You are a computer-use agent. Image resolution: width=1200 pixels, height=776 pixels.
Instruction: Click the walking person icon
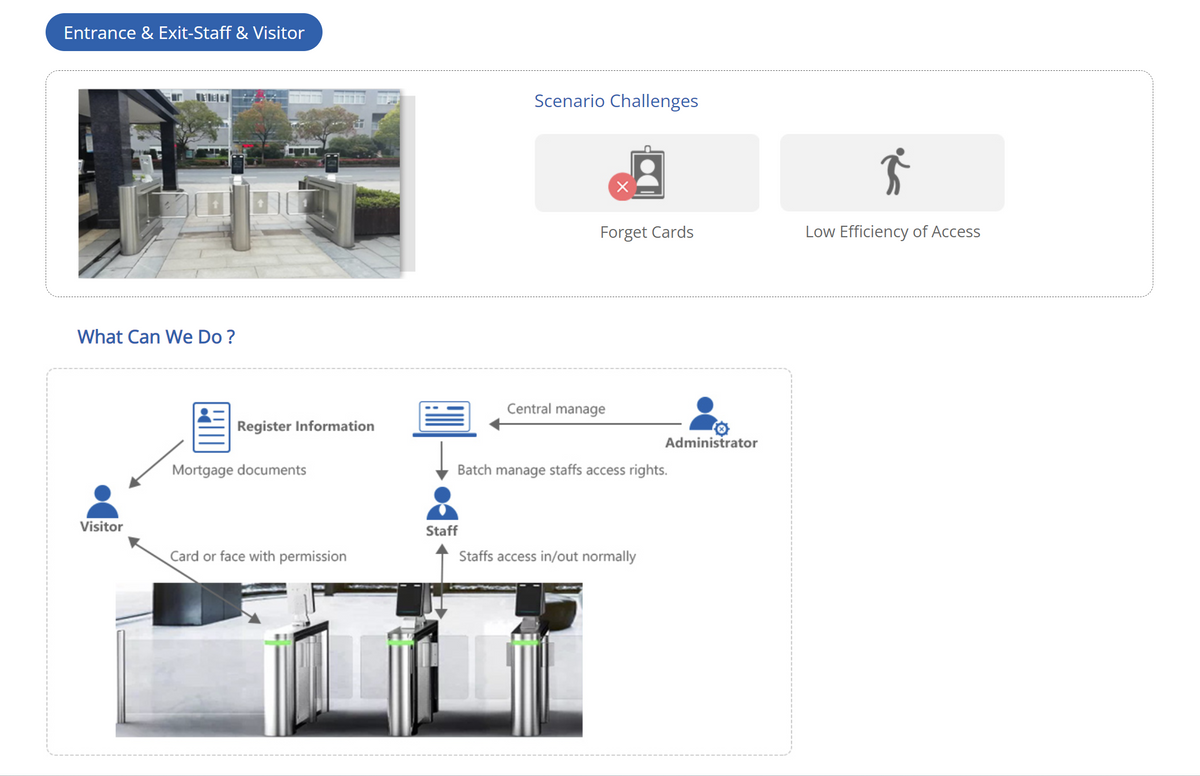click(x=895, y=171)
